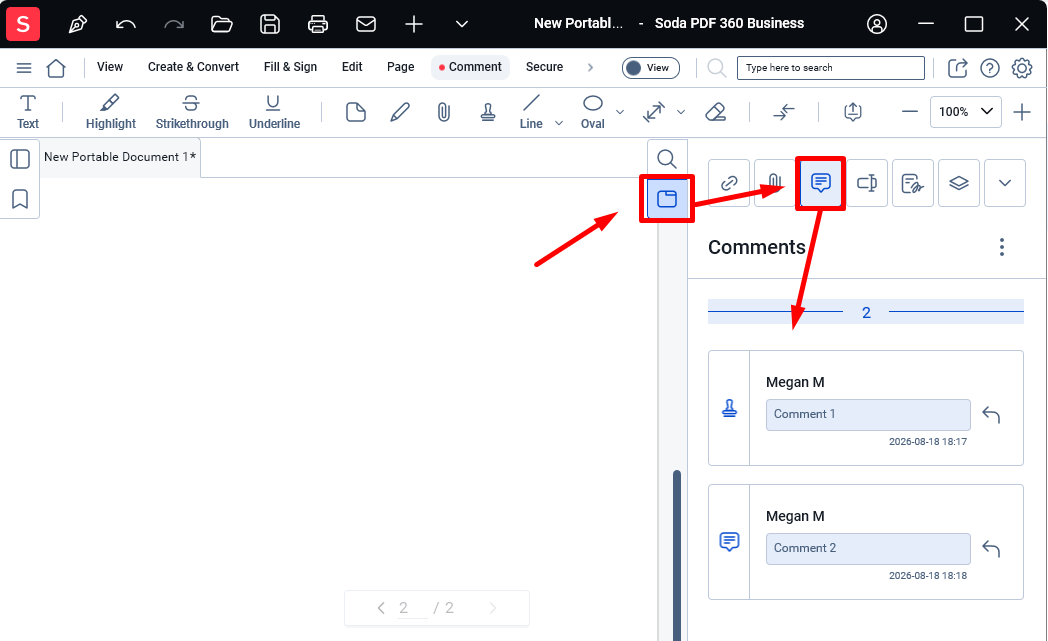The height and width of the screenshot is (641, 1048).
Task: Open a file with the folder icon
Action: coord(221,25)
